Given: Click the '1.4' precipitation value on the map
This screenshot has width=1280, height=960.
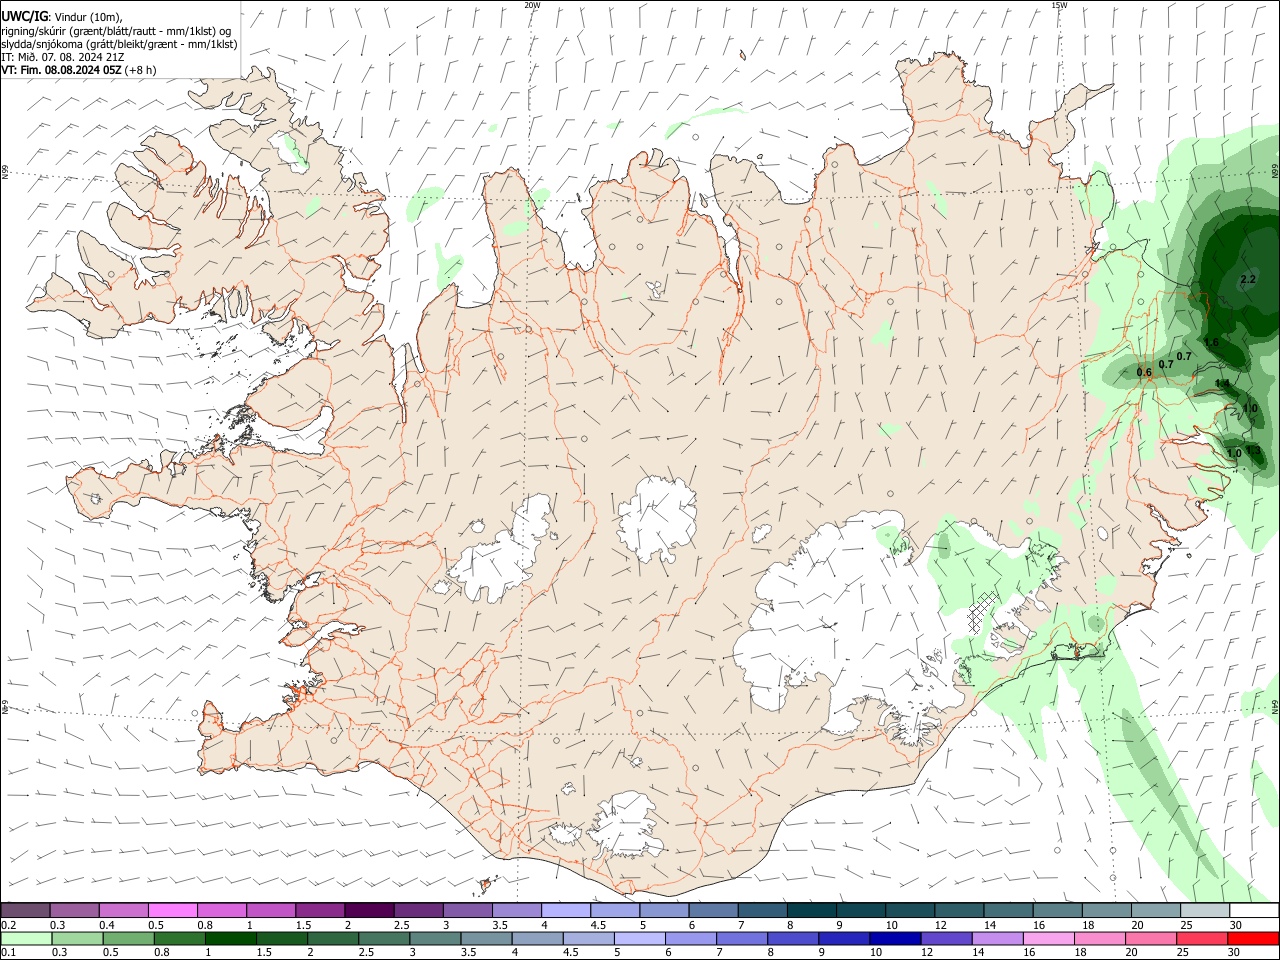Looking at the screenshot, I should tap(1222, 383).
